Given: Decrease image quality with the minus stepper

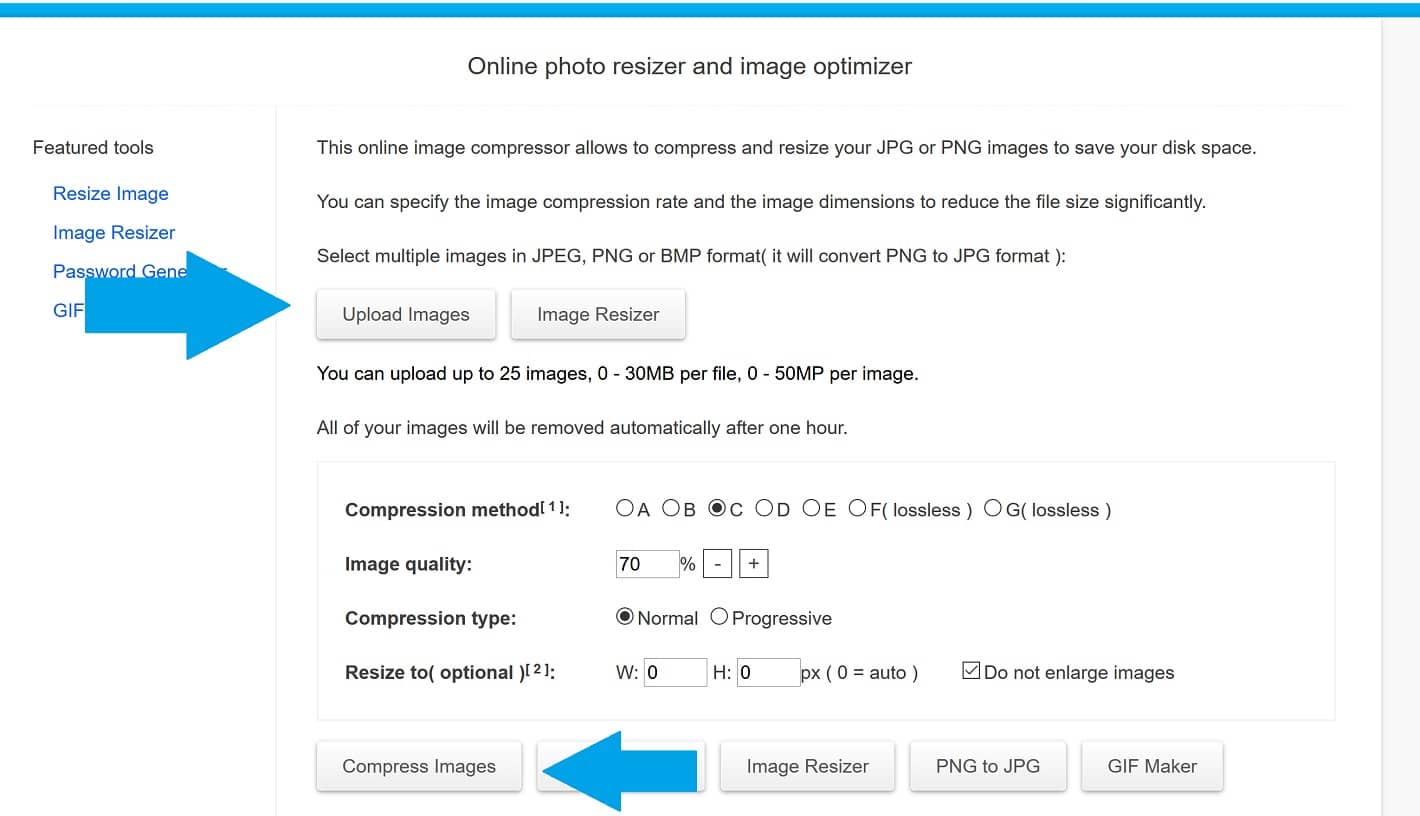Looking at the screenshot, I should (x=716, y=563).
